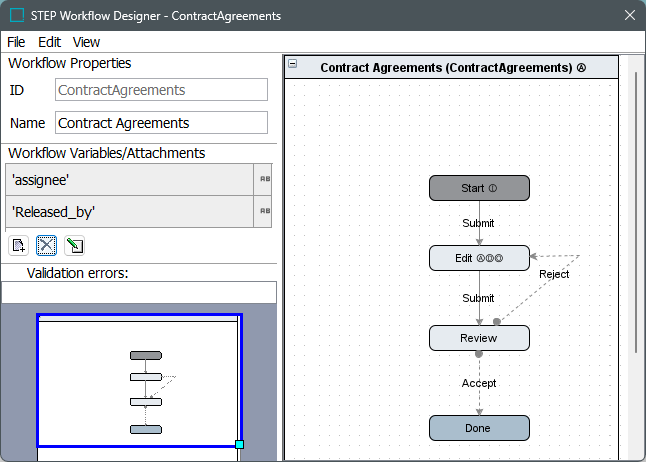This screenshot has height=462, width=646.
Task: Click the edit variable pencil icon
Action: click(x=74, y=245)
